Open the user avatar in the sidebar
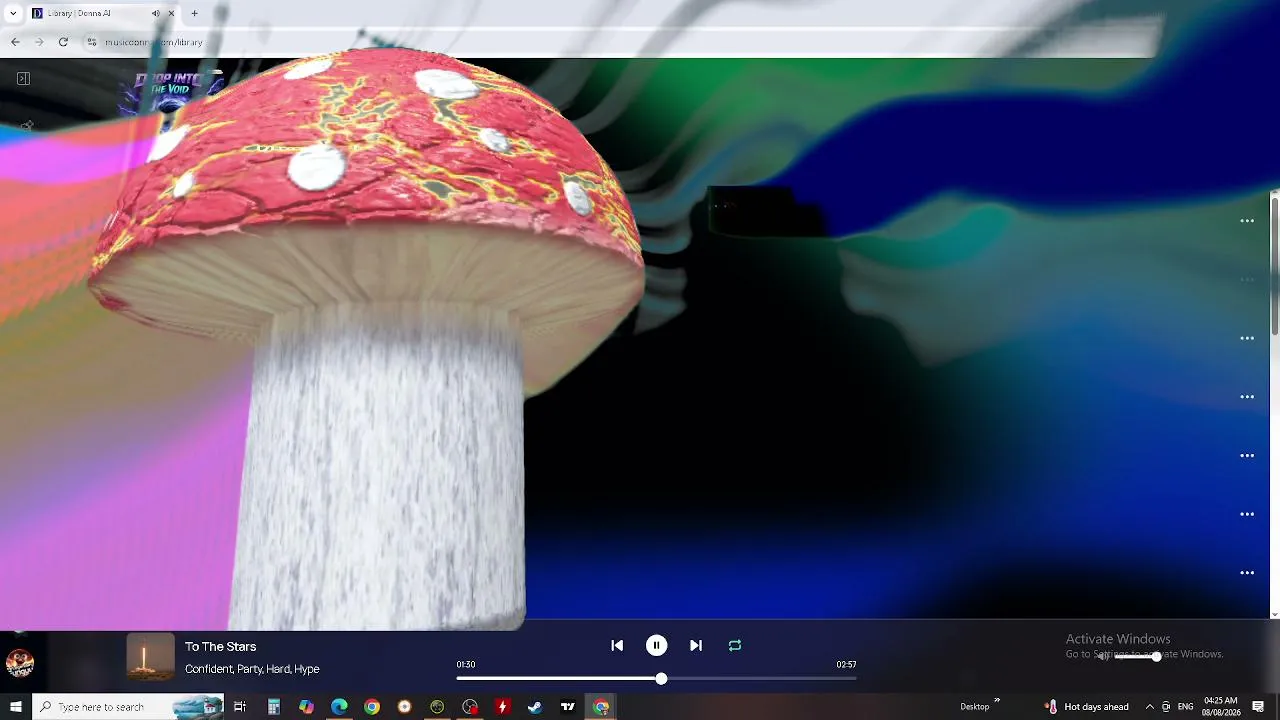The height and width of the screenshot is (720, 1280). click(x=20, y=662)
